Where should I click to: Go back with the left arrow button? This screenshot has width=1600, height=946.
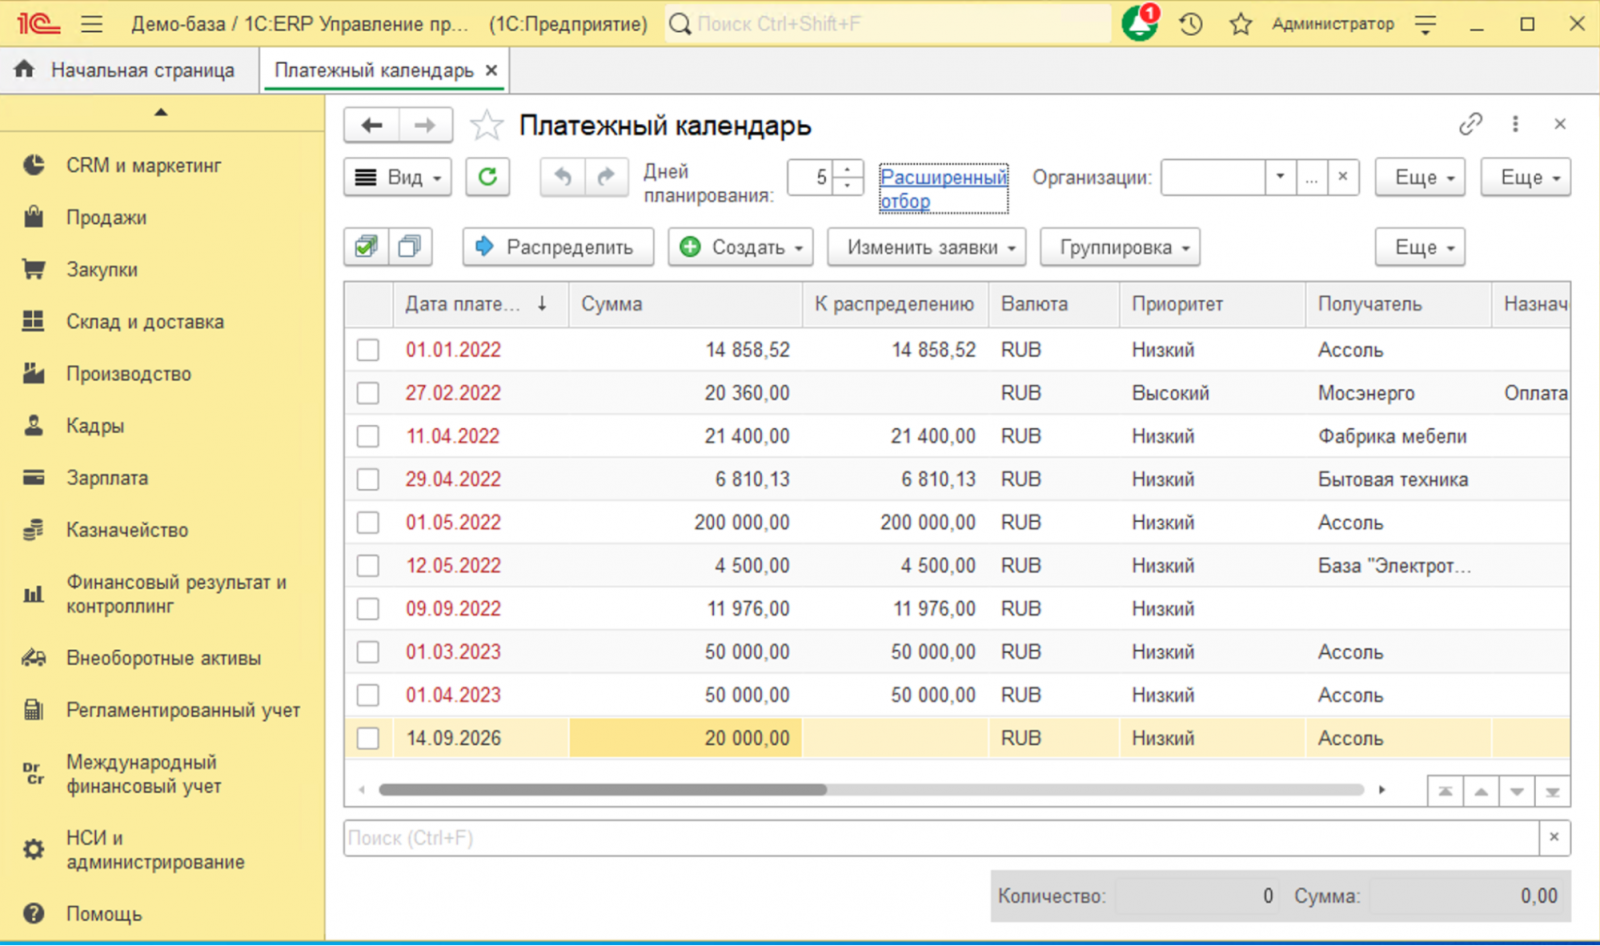372,125
